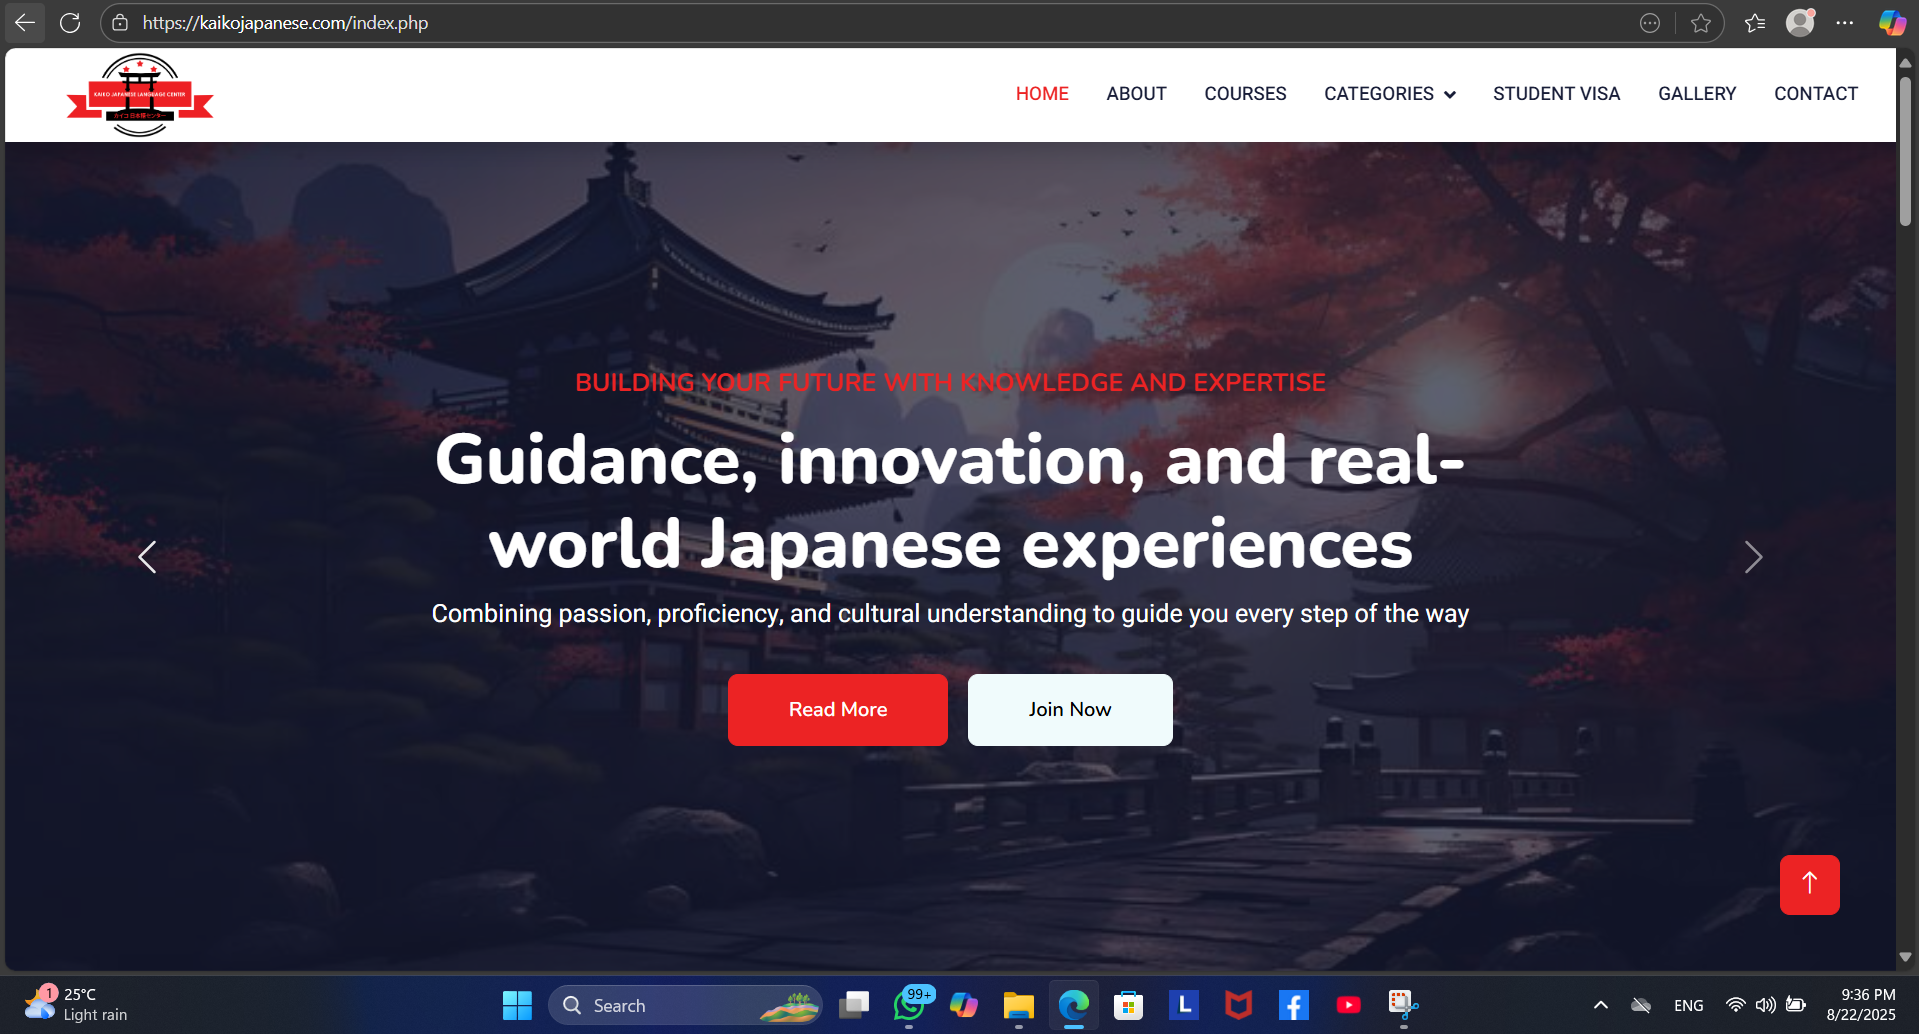This screenshot has height=1034, width=1919.
Task: Go to previous slide with left arrow
Action: point(148,557)
